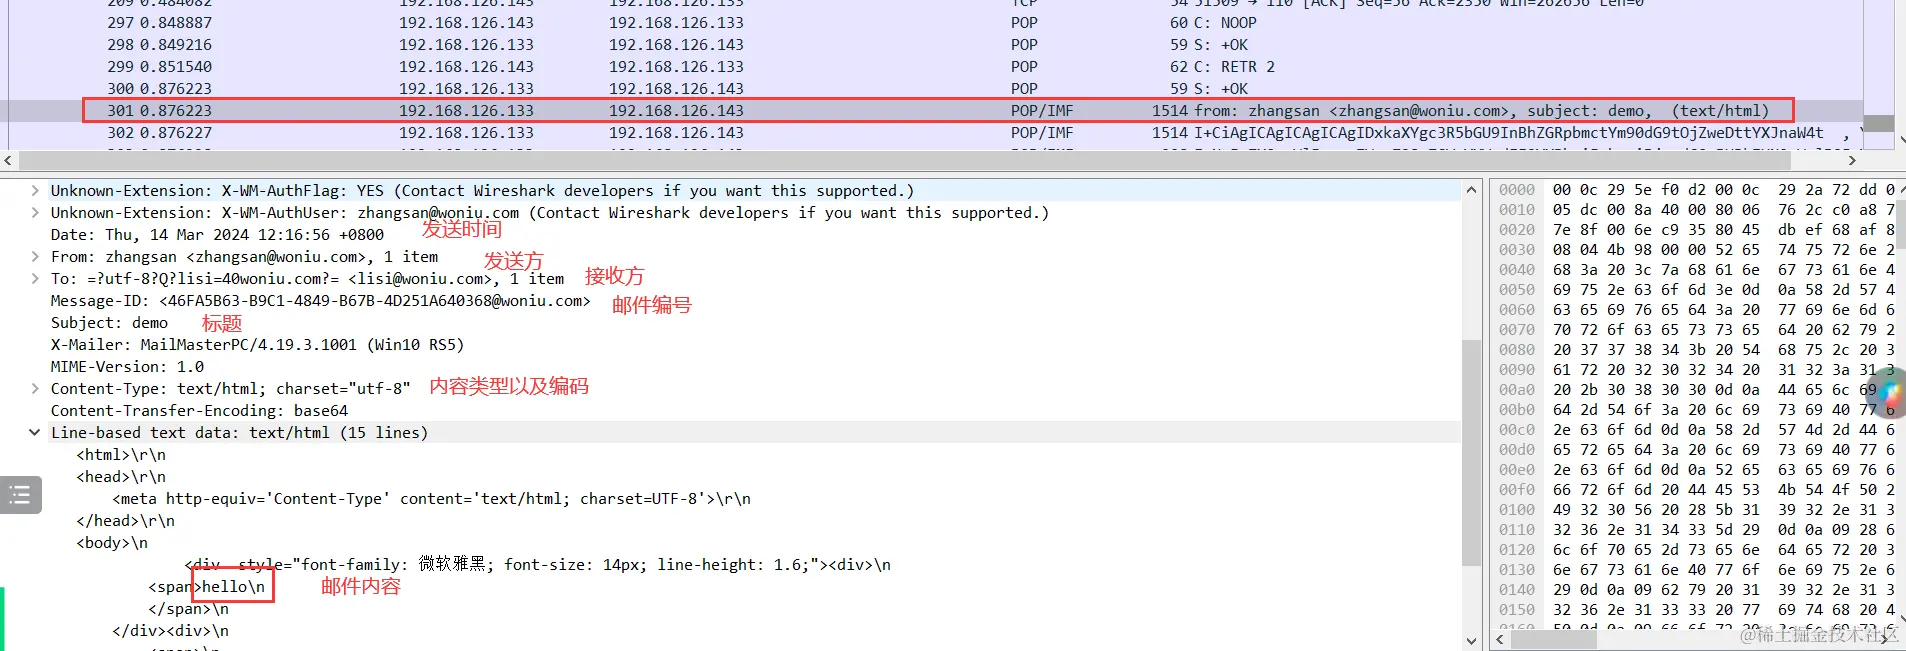
Task: Select the Date: Thu, 14 Mar 2024 line
Action: [x=217, y=235]
